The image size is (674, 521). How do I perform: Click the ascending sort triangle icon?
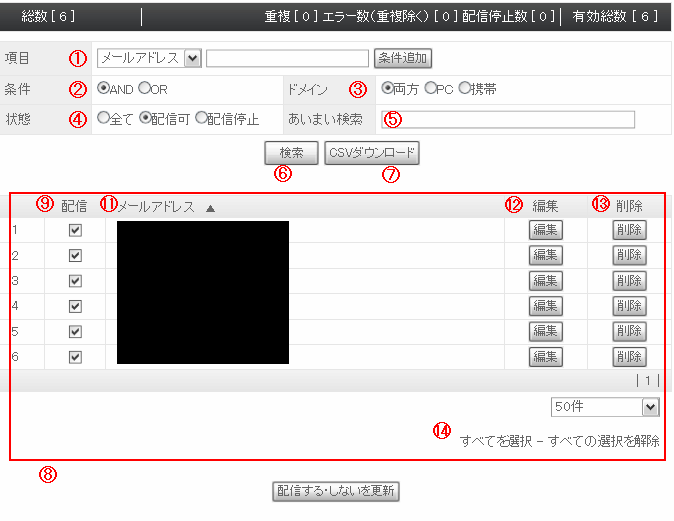click(x=210, y=208)
